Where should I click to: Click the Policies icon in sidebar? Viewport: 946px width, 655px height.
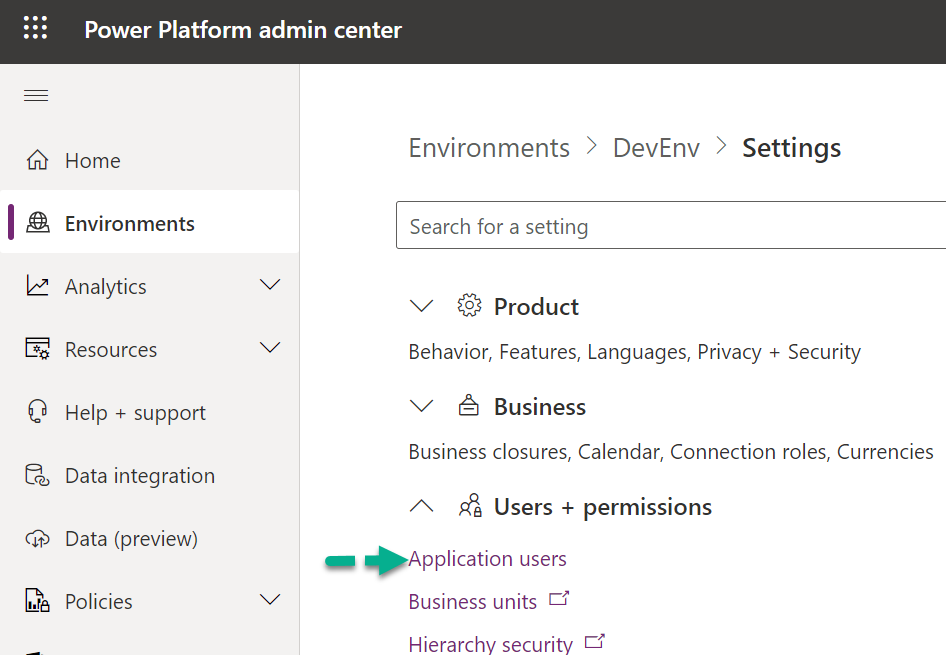[x=37, y=602]
